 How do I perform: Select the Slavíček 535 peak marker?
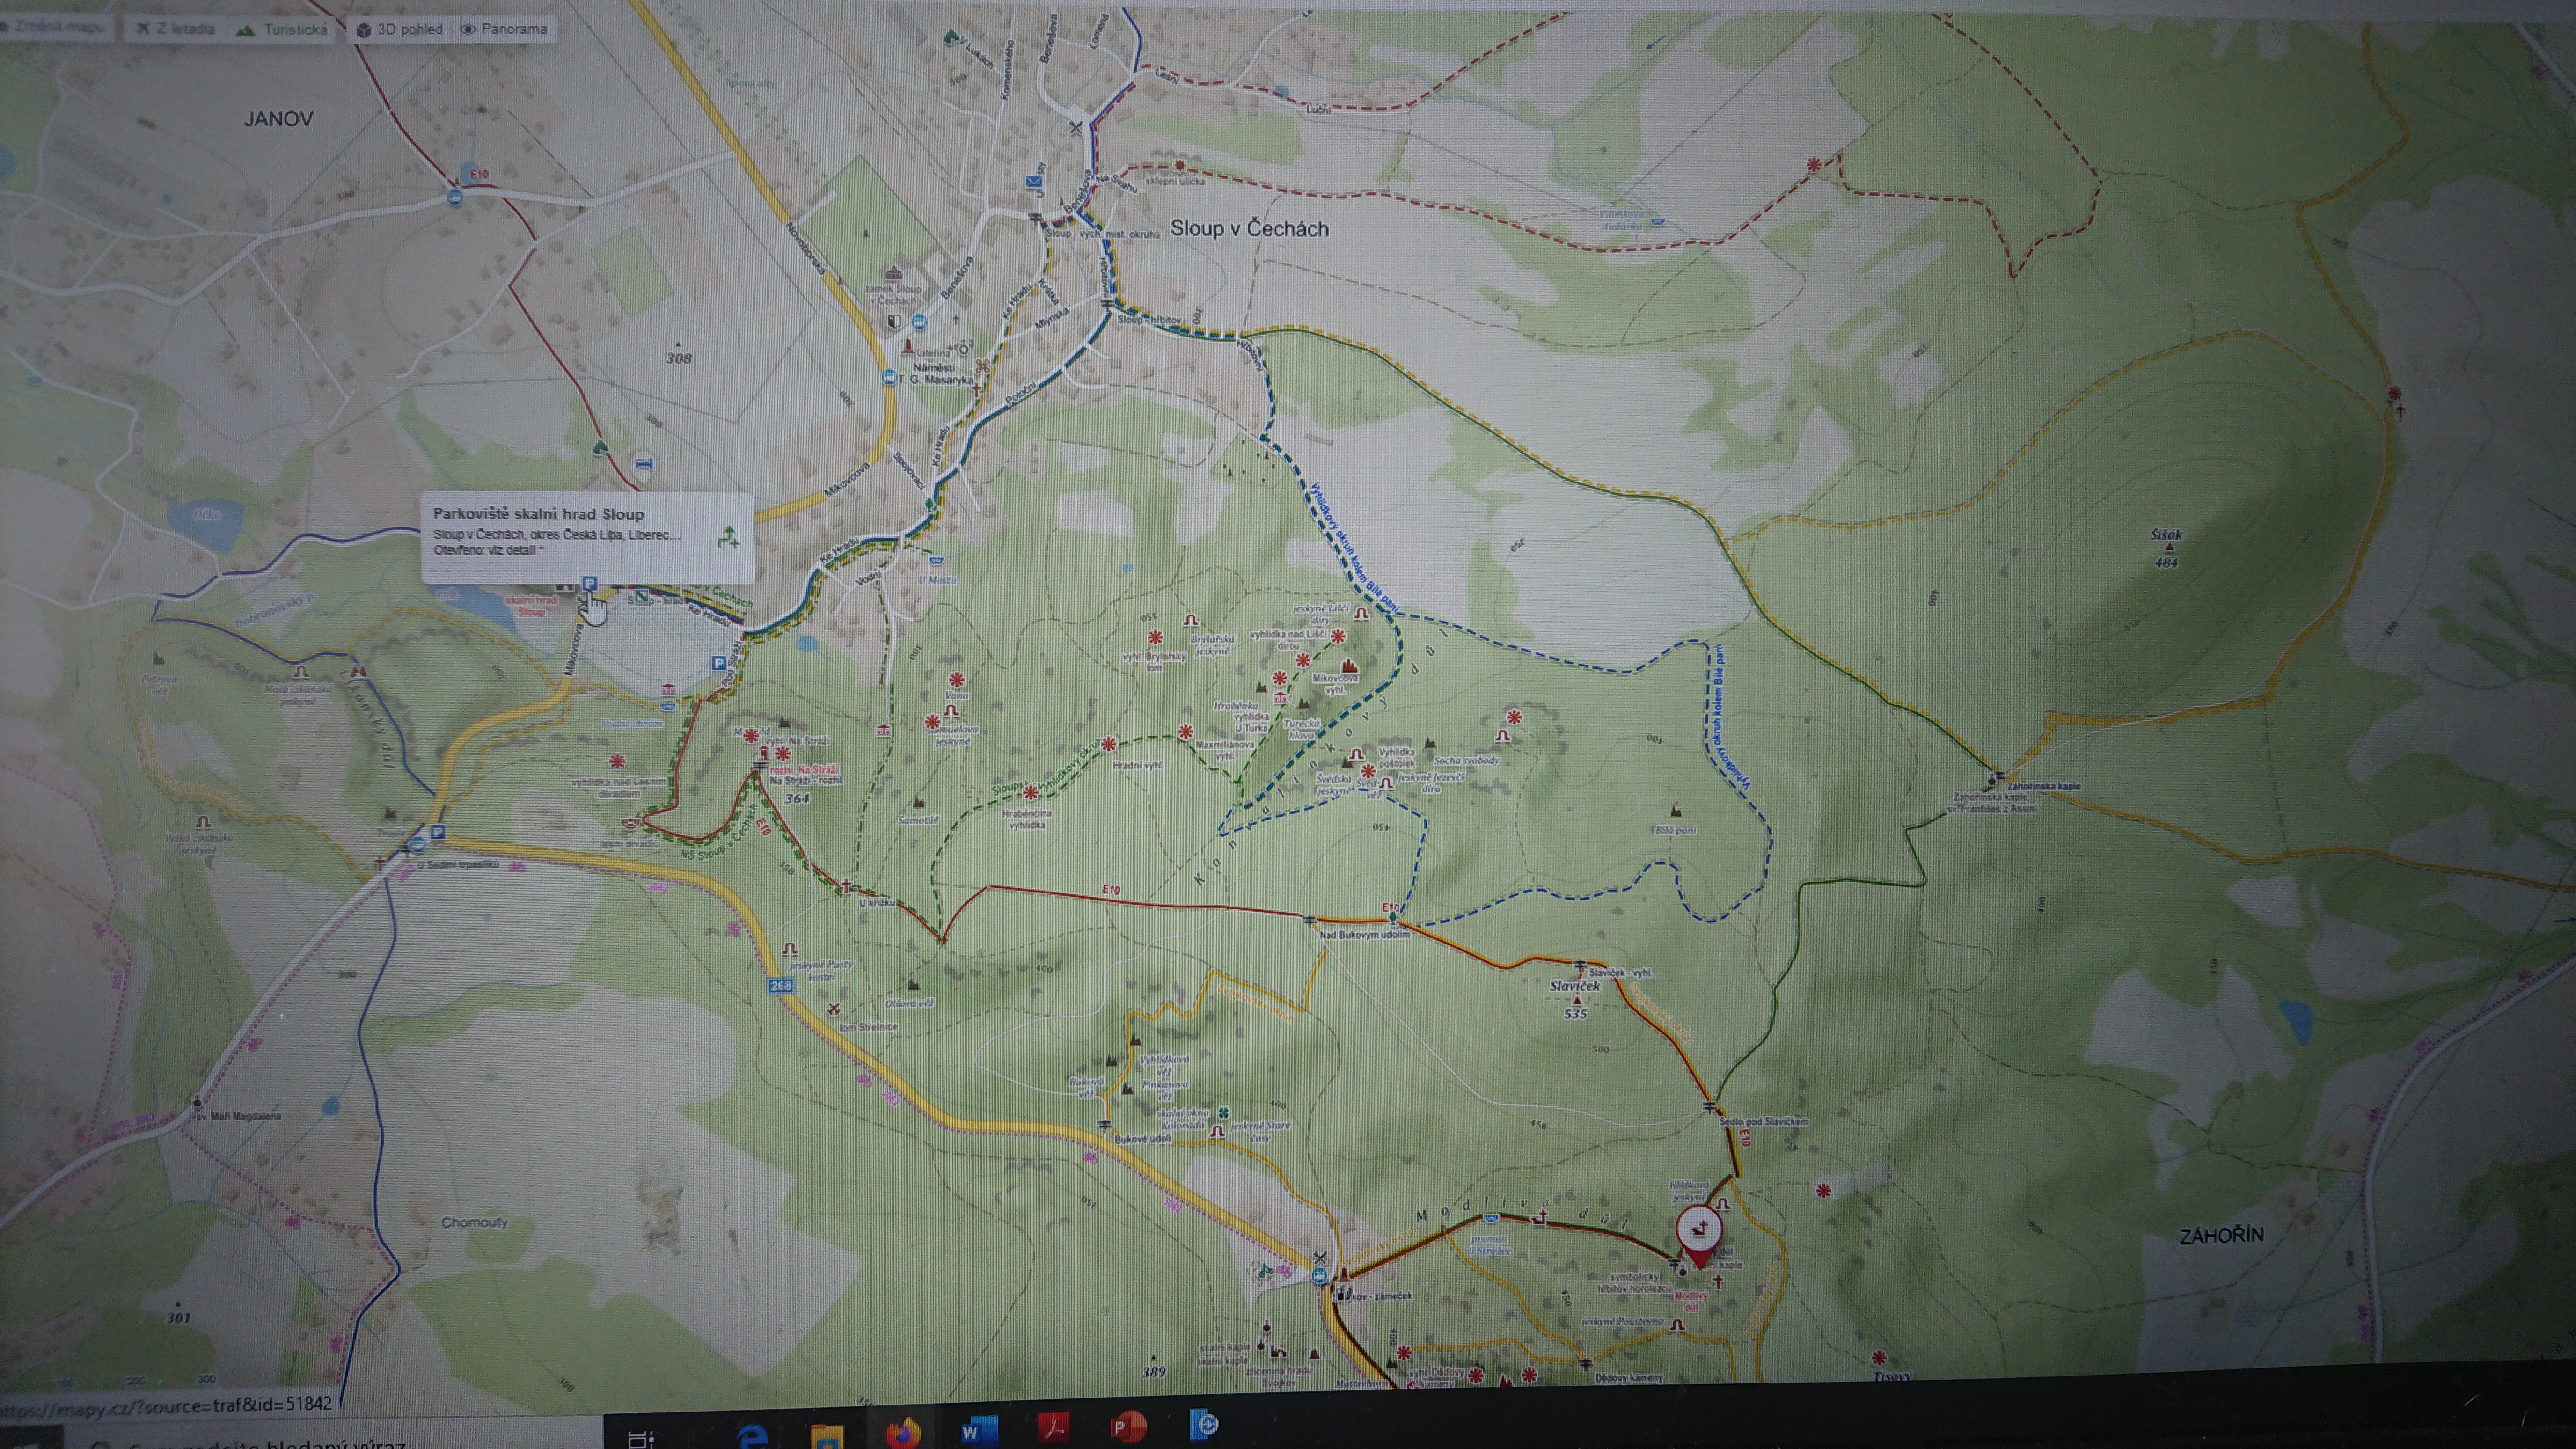click(x=1577, y=1000)
